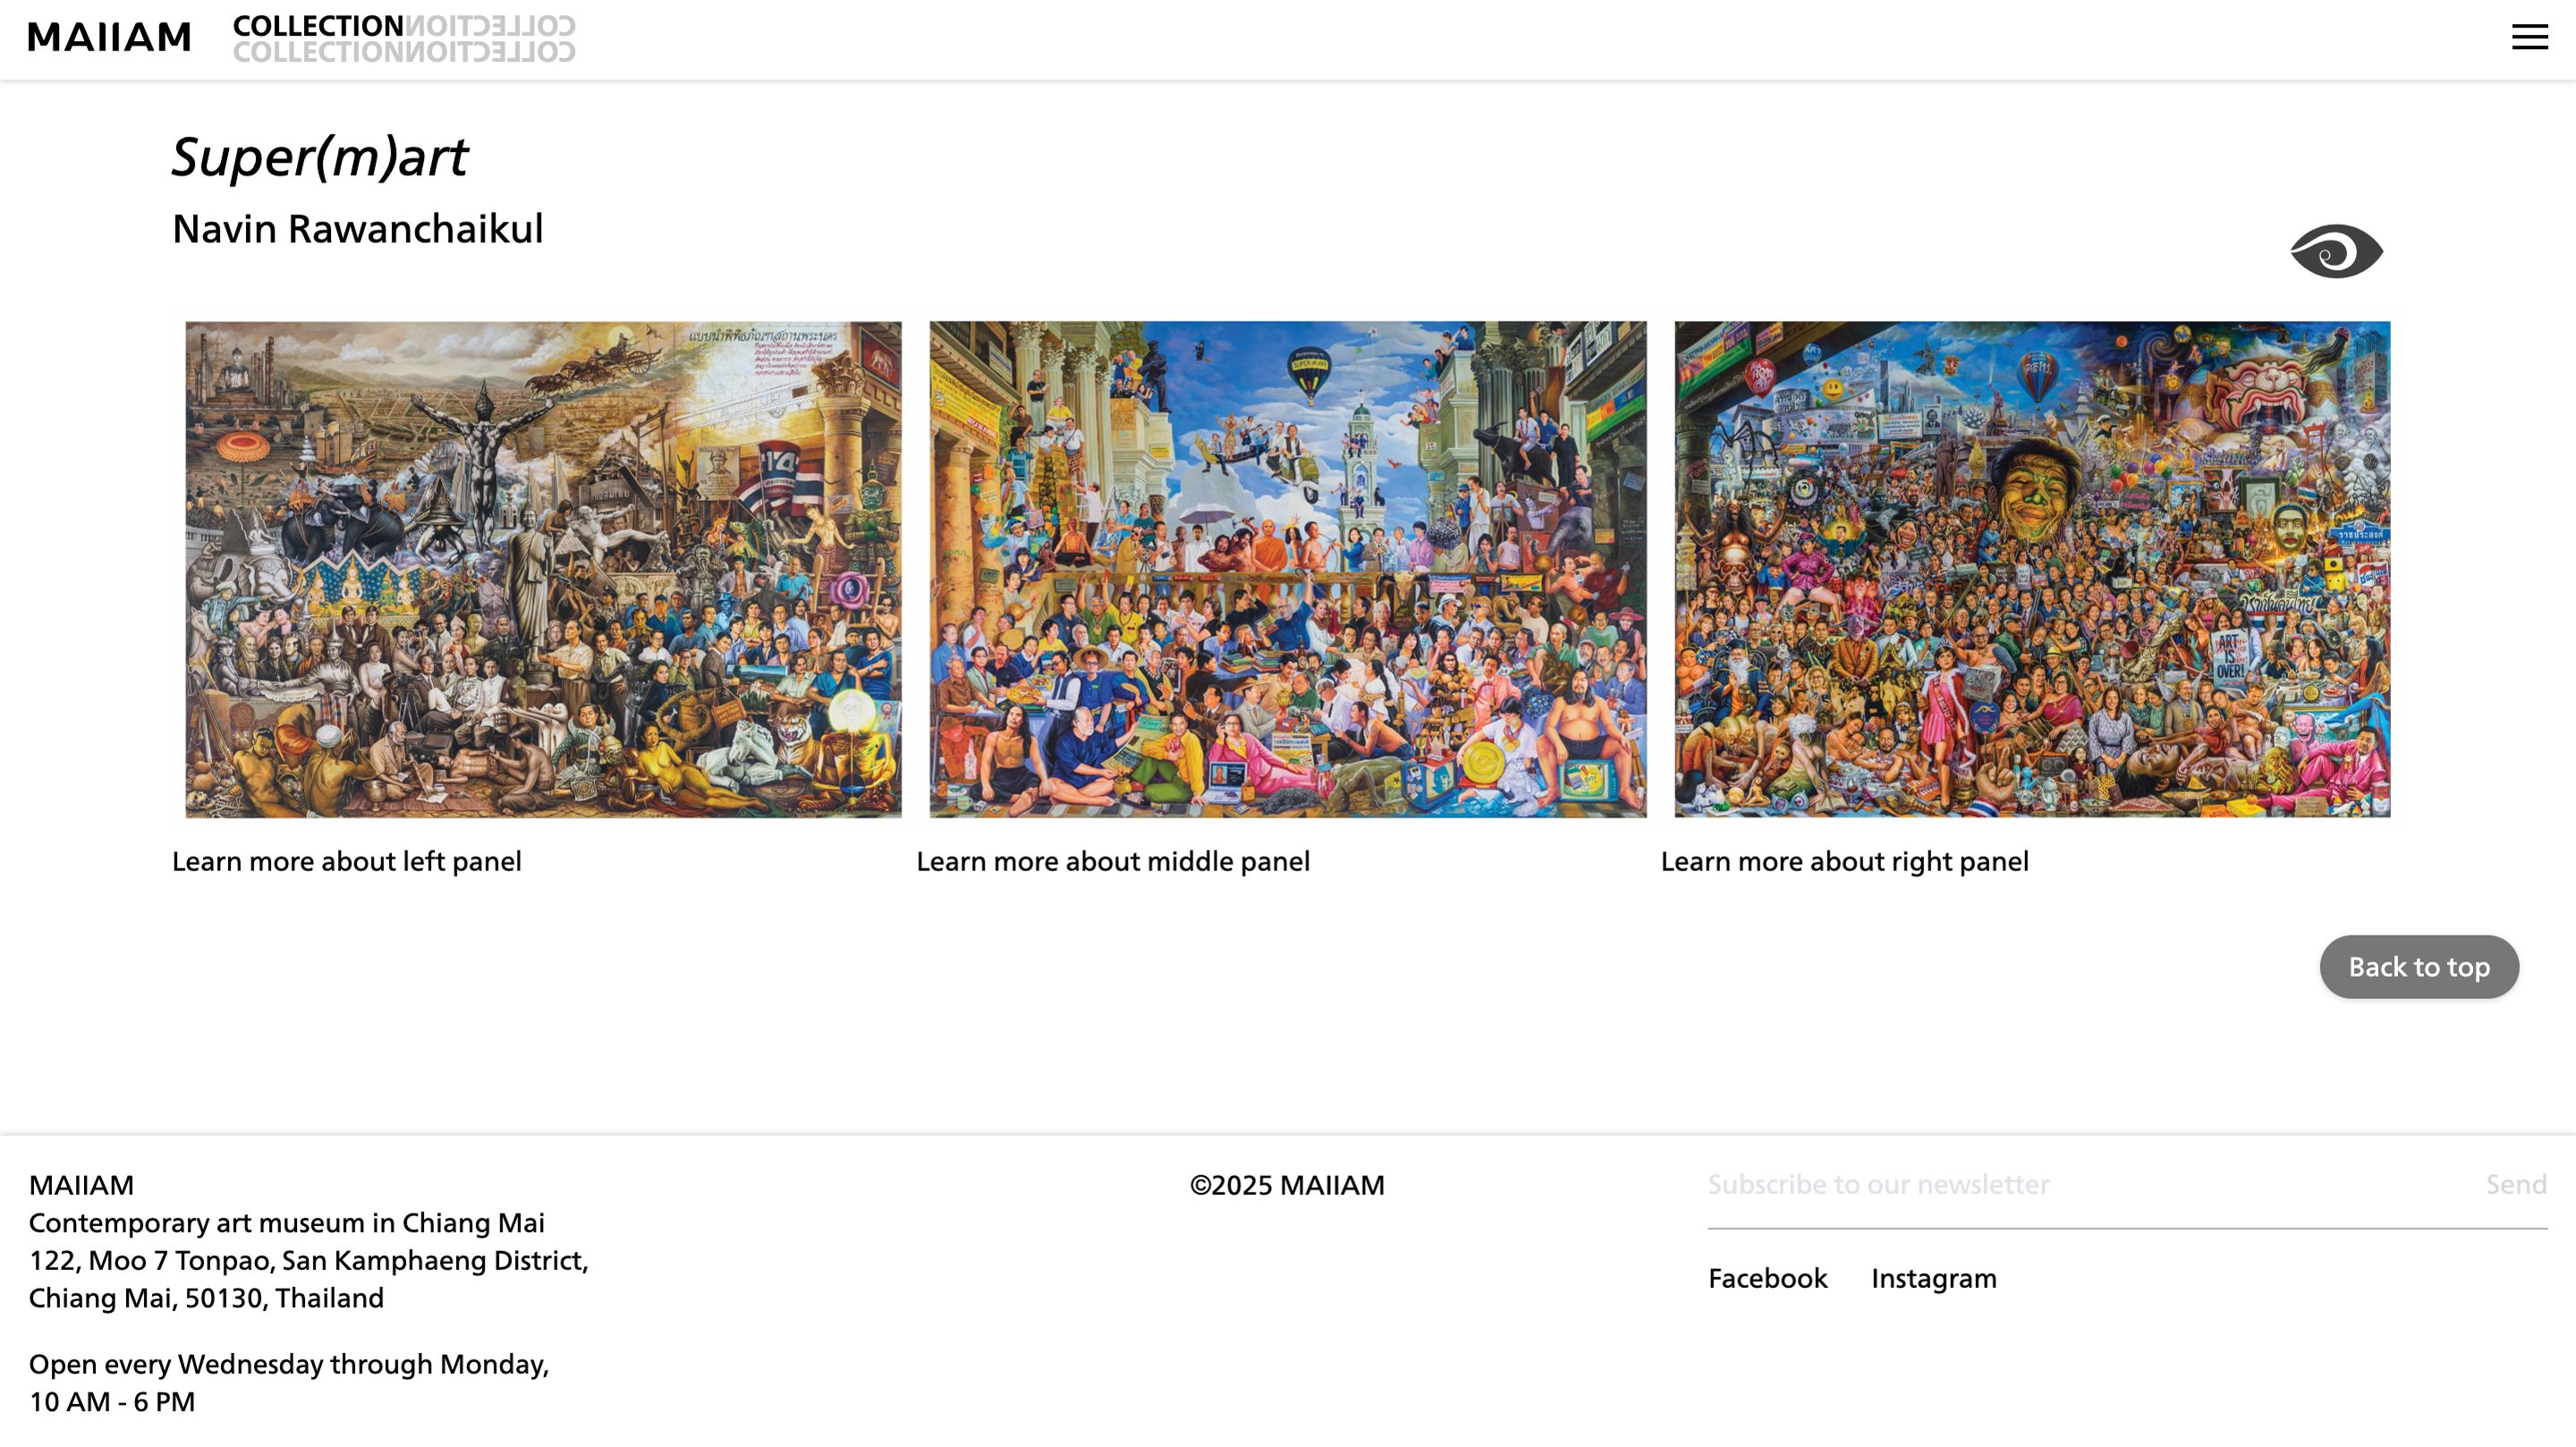Viewport: 2576px width, 1447px height.
Task: Open the middle panel painting thumbnail
Action: point(1288,569)
